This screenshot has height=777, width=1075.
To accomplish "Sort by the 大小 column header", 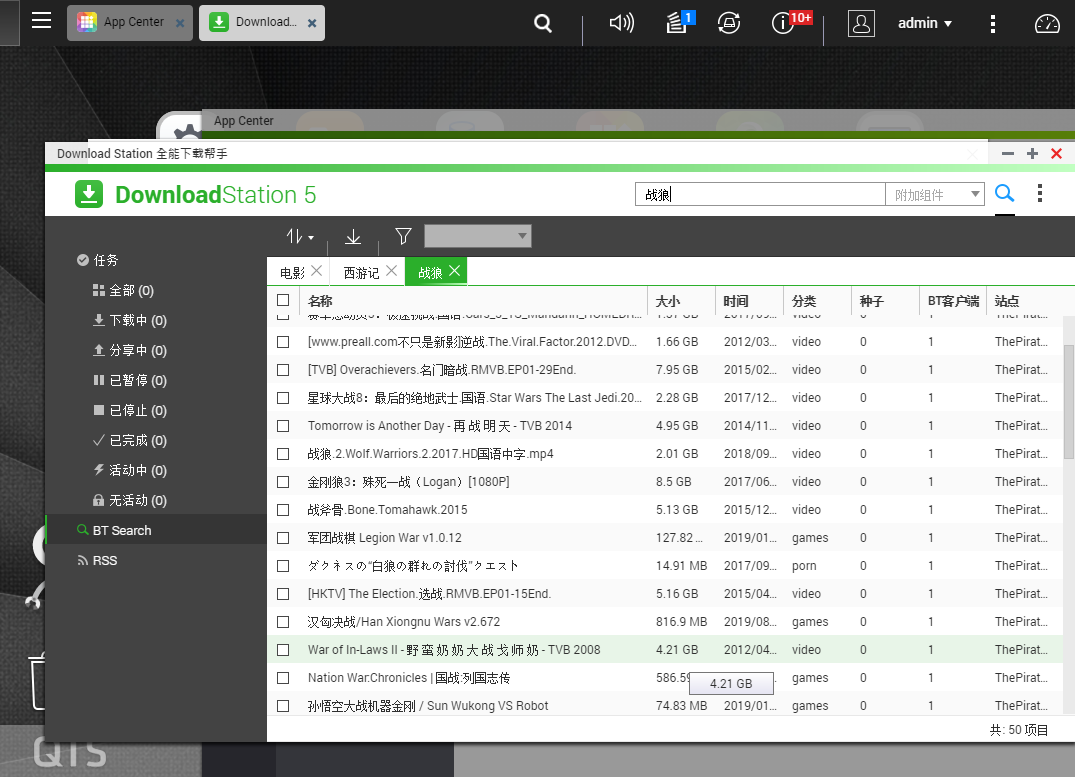I will click(x=681, y=300).
